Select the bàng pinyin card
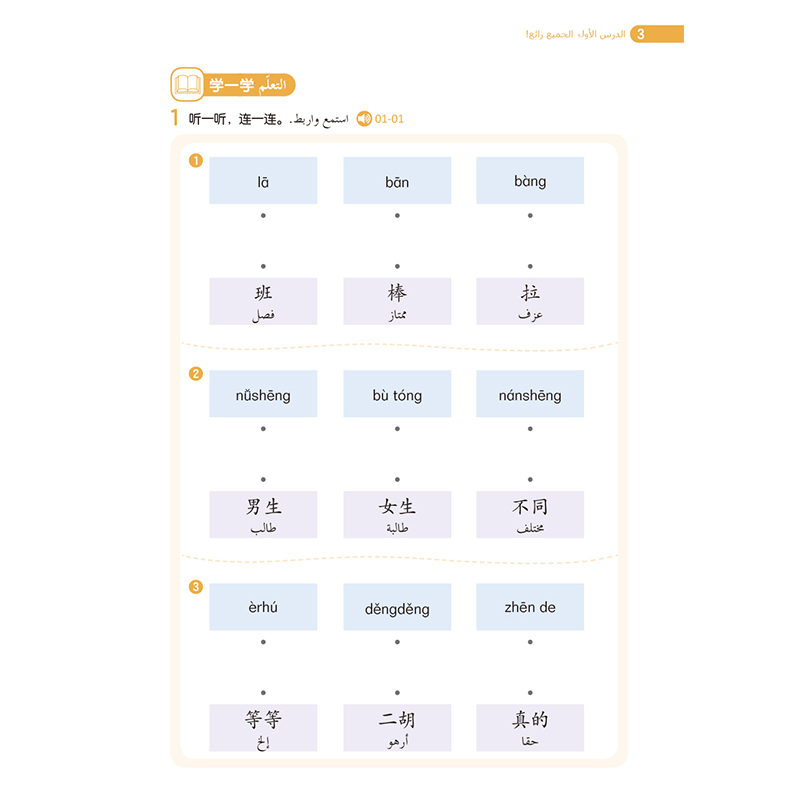 530,181
